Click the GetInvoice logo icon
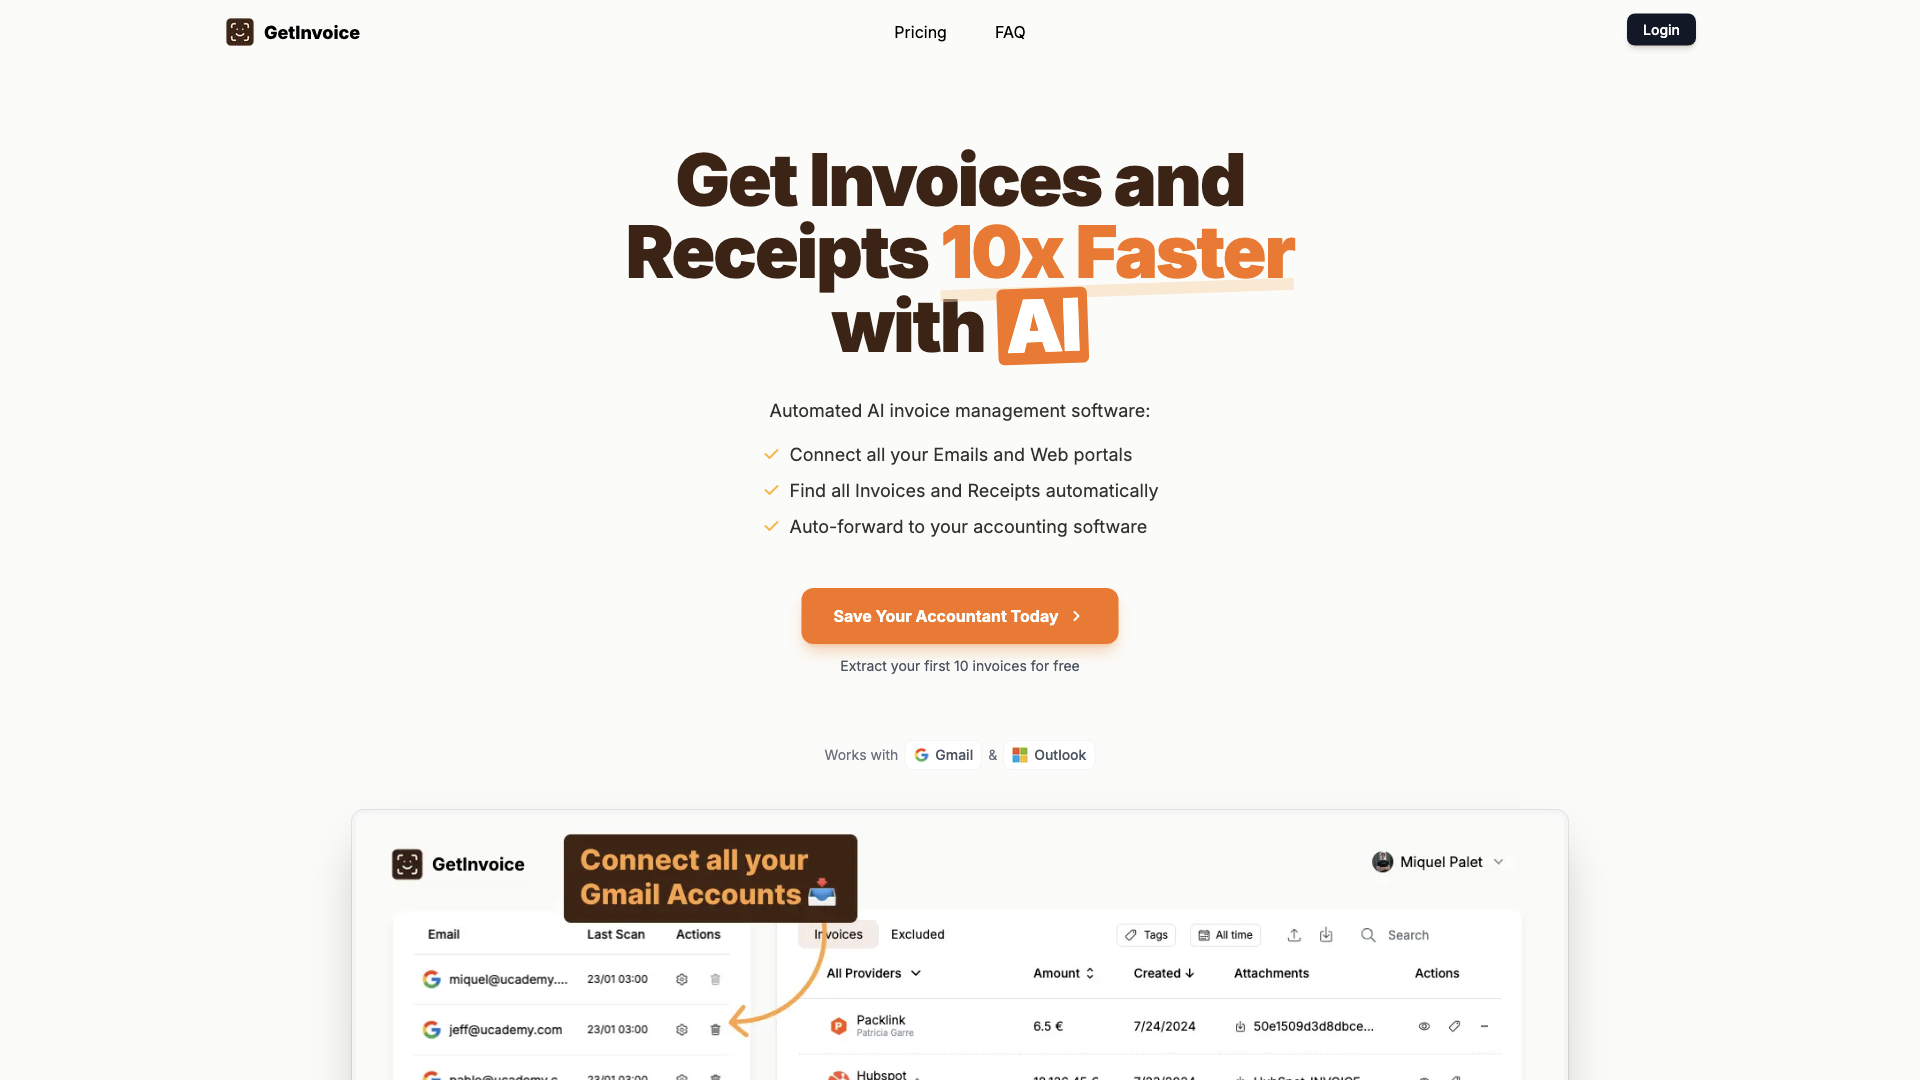This screenshot has width=1920, height=1080. point(239,32)
